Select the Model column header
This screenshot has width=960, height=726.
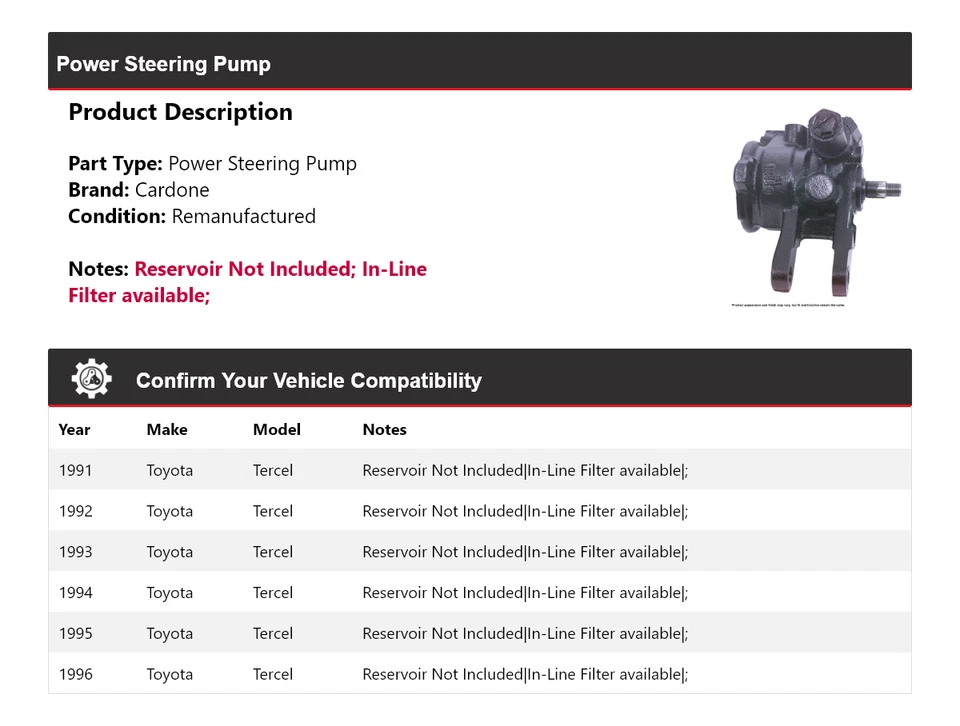(x=277, y=429)
